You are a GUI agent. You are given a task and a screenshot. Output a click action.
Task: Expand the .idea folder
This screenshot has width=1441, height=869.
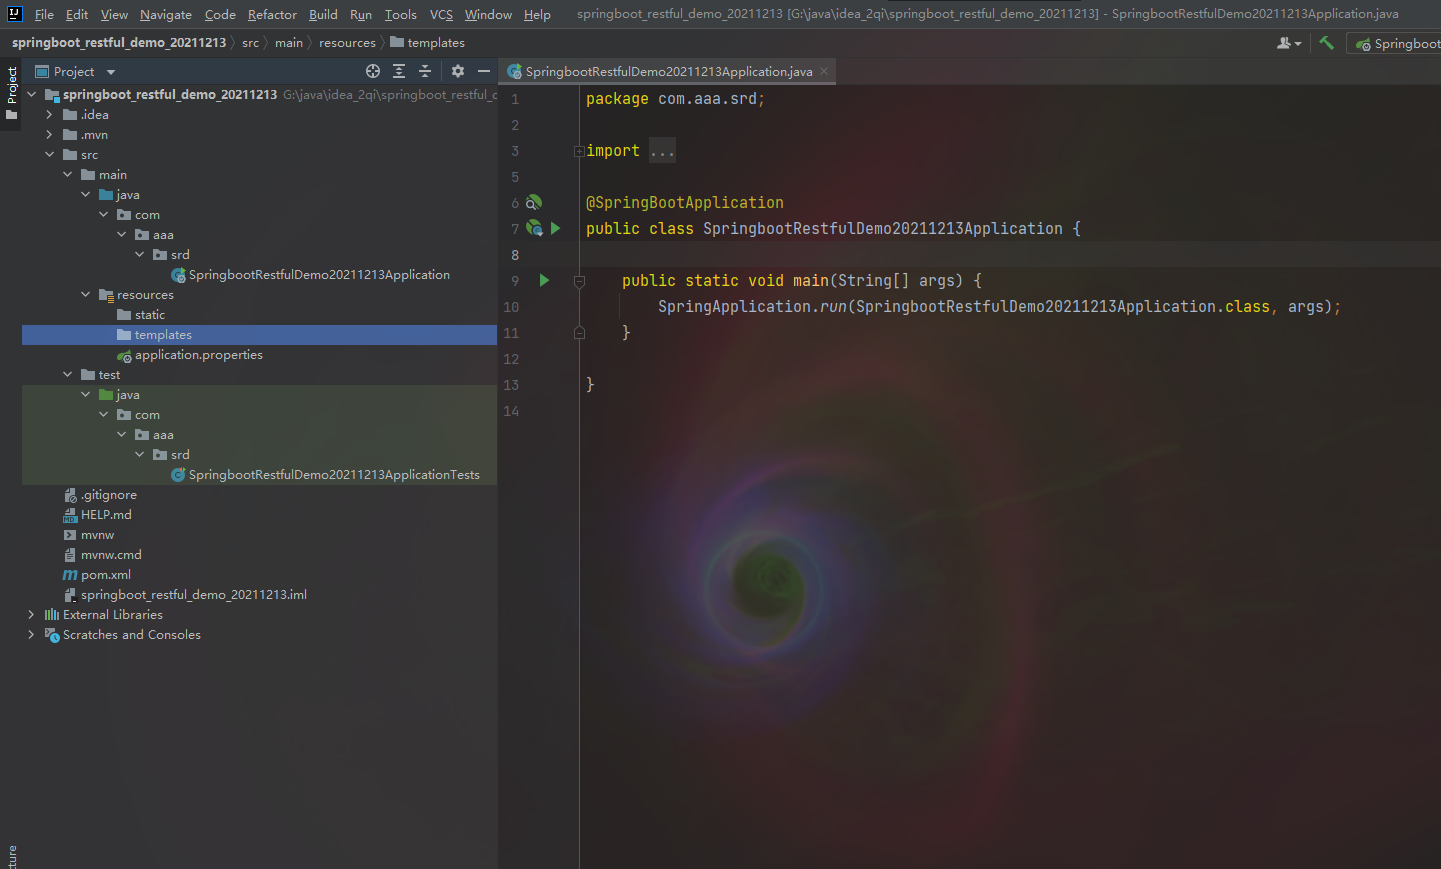pyautogui.click(x=49, y=115)
